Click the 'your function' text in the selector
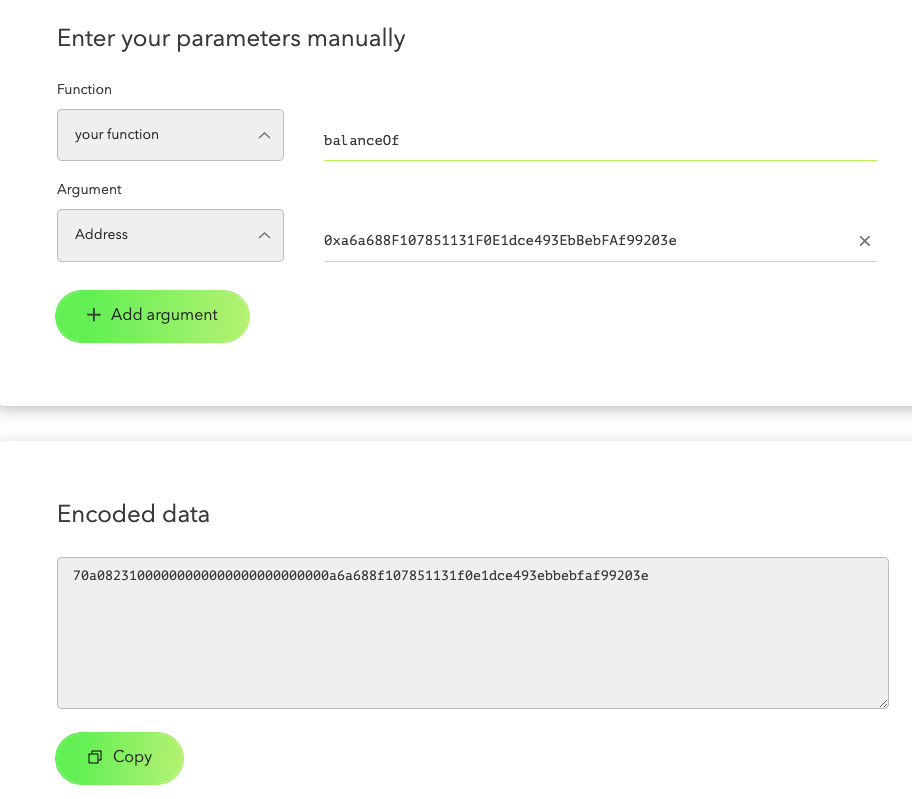The height and width of the screenshot is (799, 912). (117, 135)
